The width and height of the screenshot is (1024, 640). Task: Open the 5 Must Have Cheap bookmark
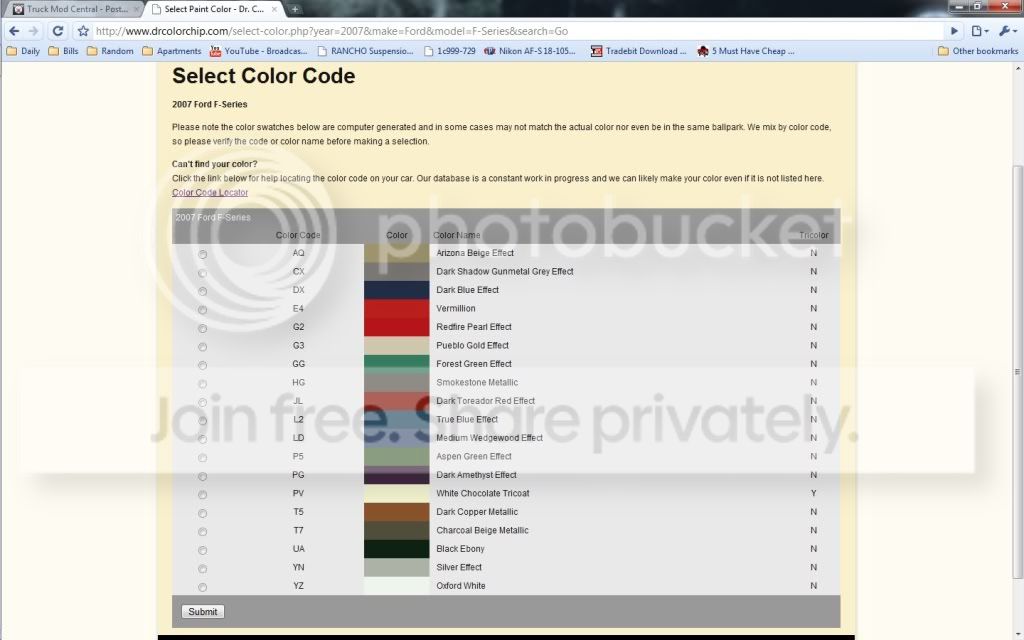pos(745,51)
